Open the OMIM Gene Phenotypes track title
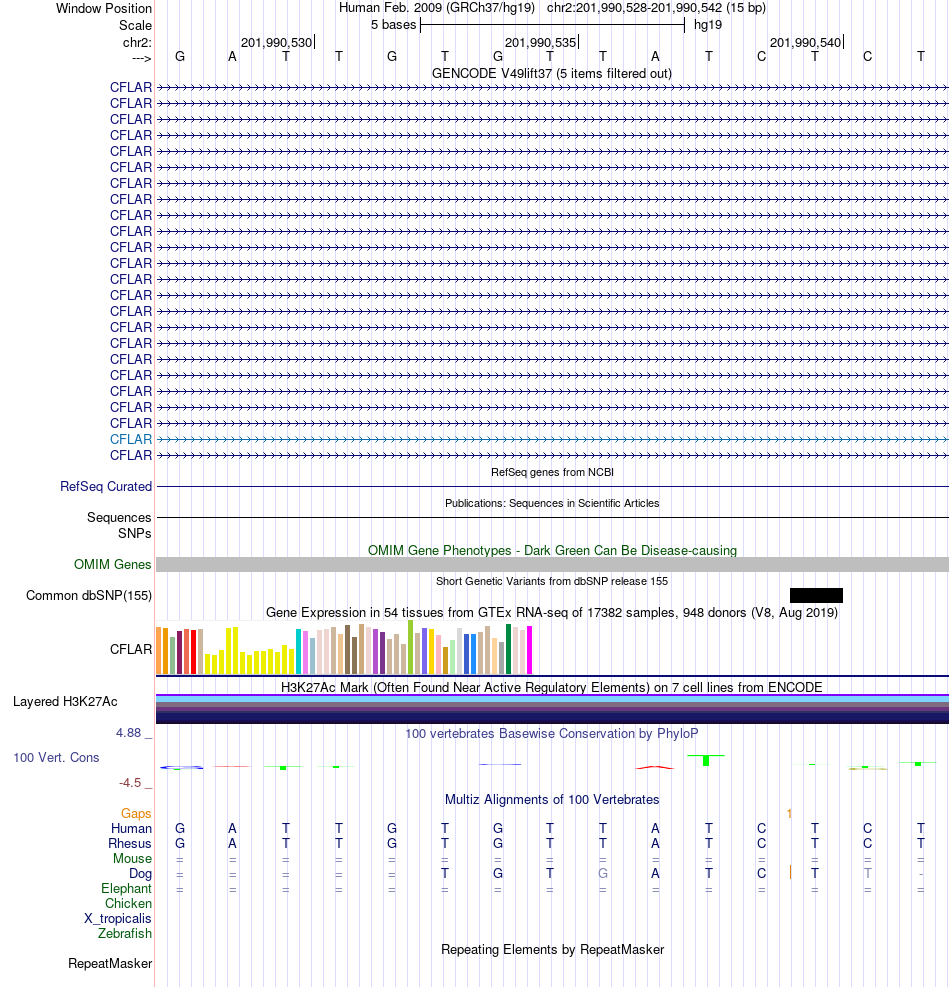The height and width of the screenshot is (987, 950). pyautogui.click(x=552, y=550)
